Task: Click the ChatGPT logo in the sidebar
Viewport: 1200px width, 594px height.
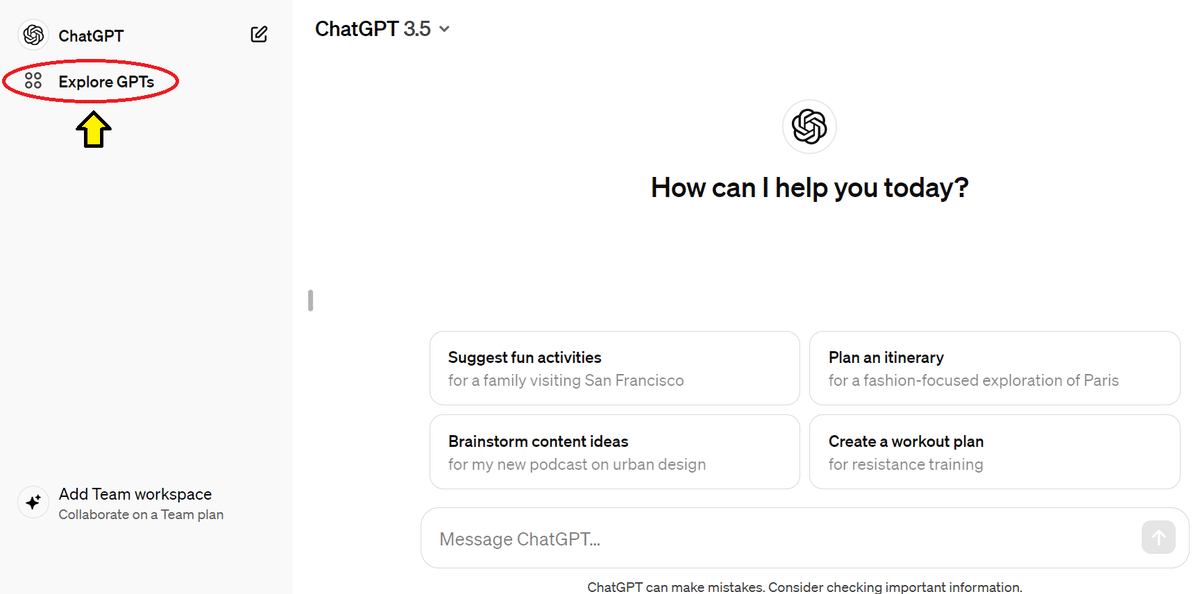Action: coord(33,35)
